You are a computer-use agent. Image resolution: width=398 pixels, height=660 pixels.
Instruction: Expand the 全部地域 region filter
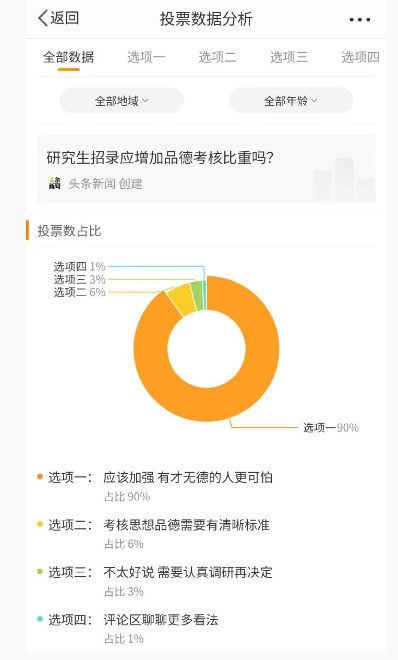pos(122,101)
